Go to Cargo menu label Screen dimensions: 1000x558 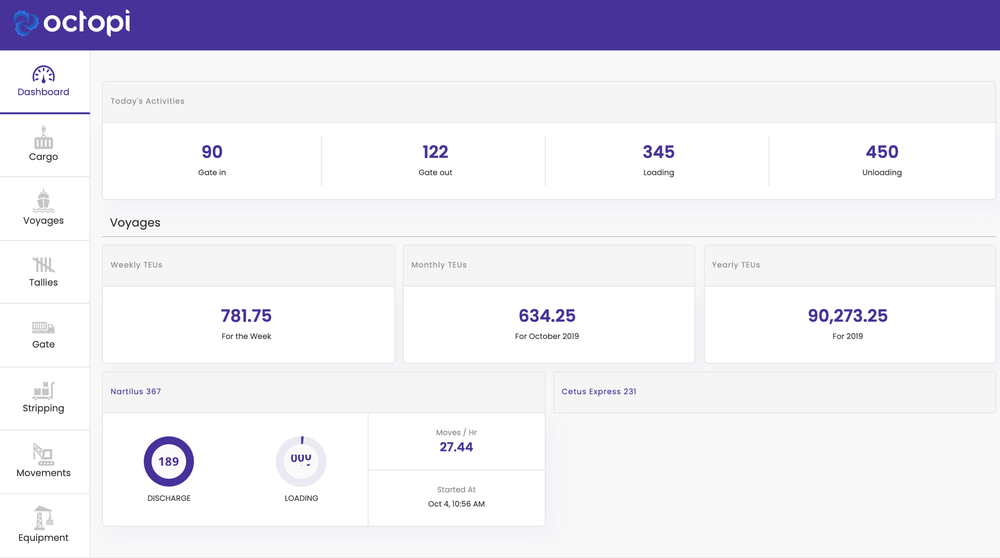click(x=43, y=157)
